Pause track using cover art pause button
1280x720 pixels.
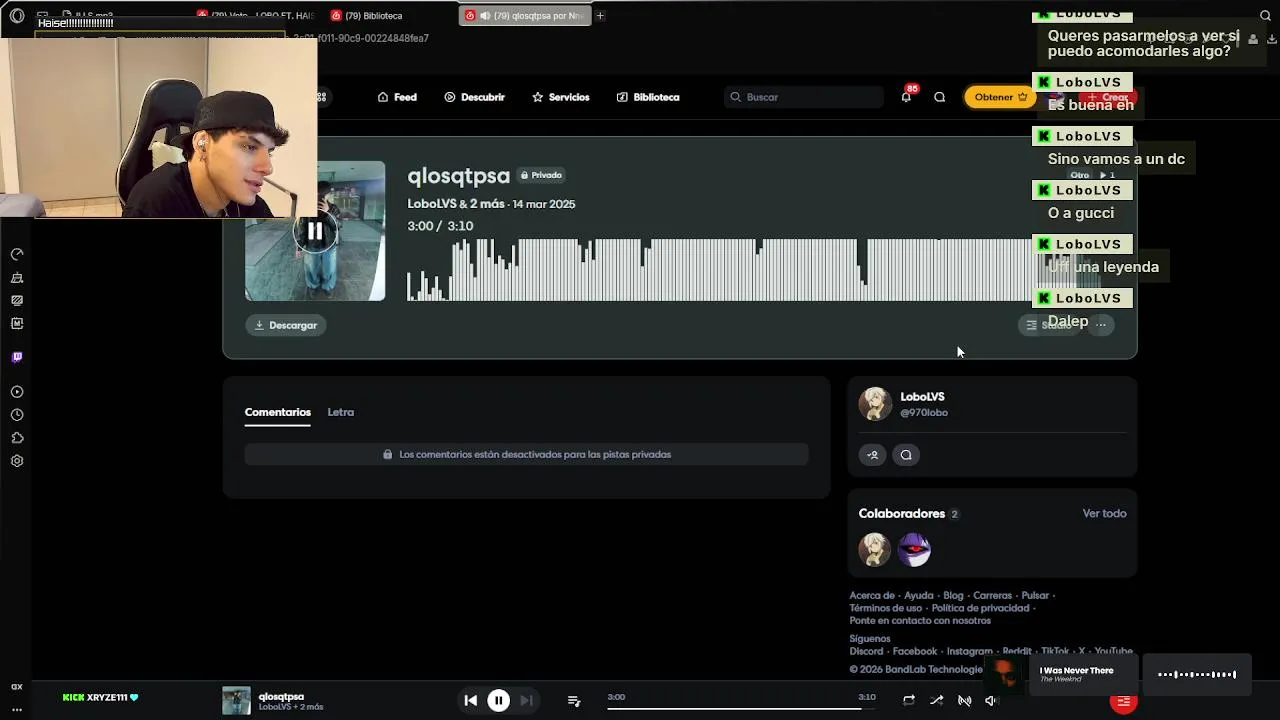click(x=315, y=231)
